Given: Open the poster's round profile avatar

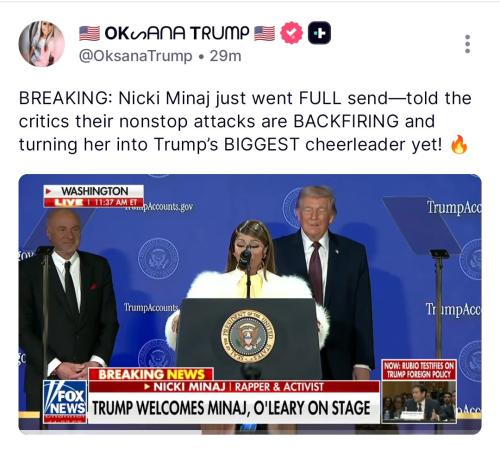Looking at the screenshot, I should 41,44.
